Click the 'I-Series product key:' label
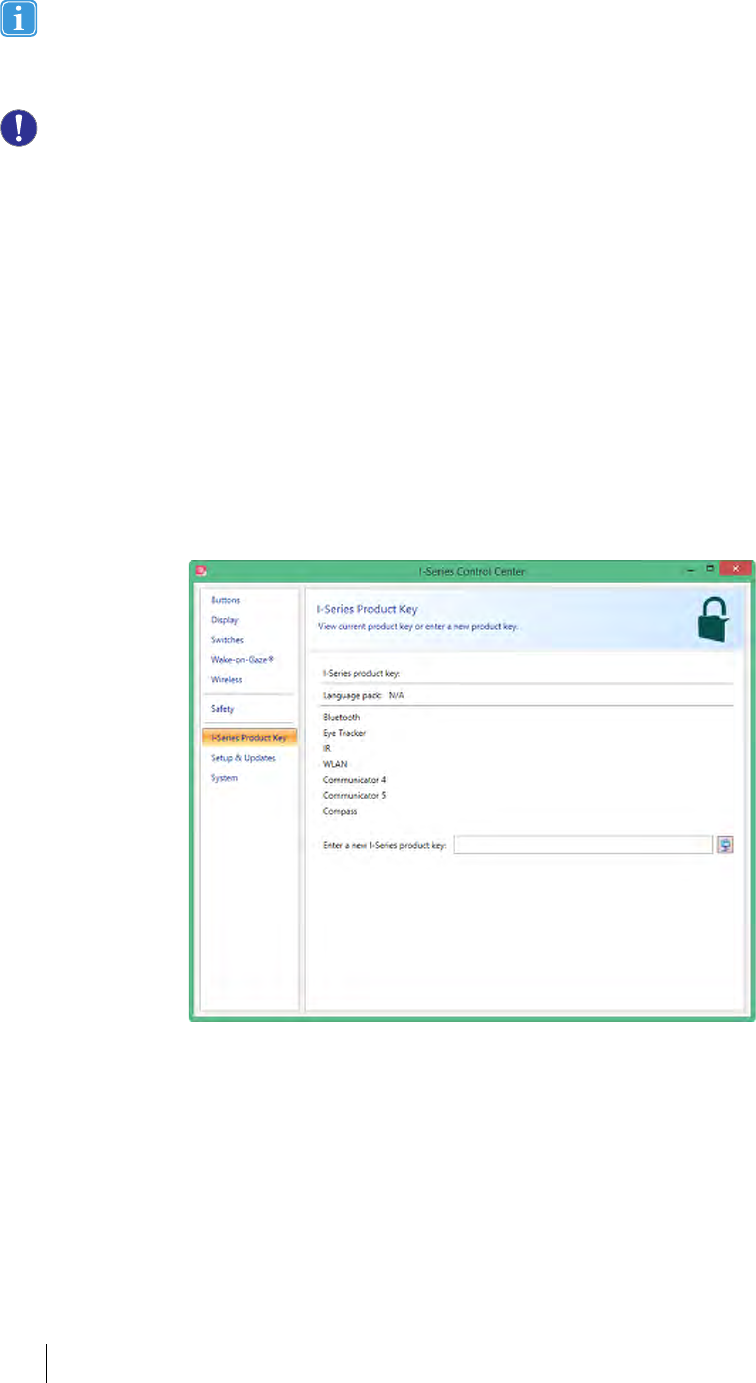The image size is (756, 1383). (361, 673)
